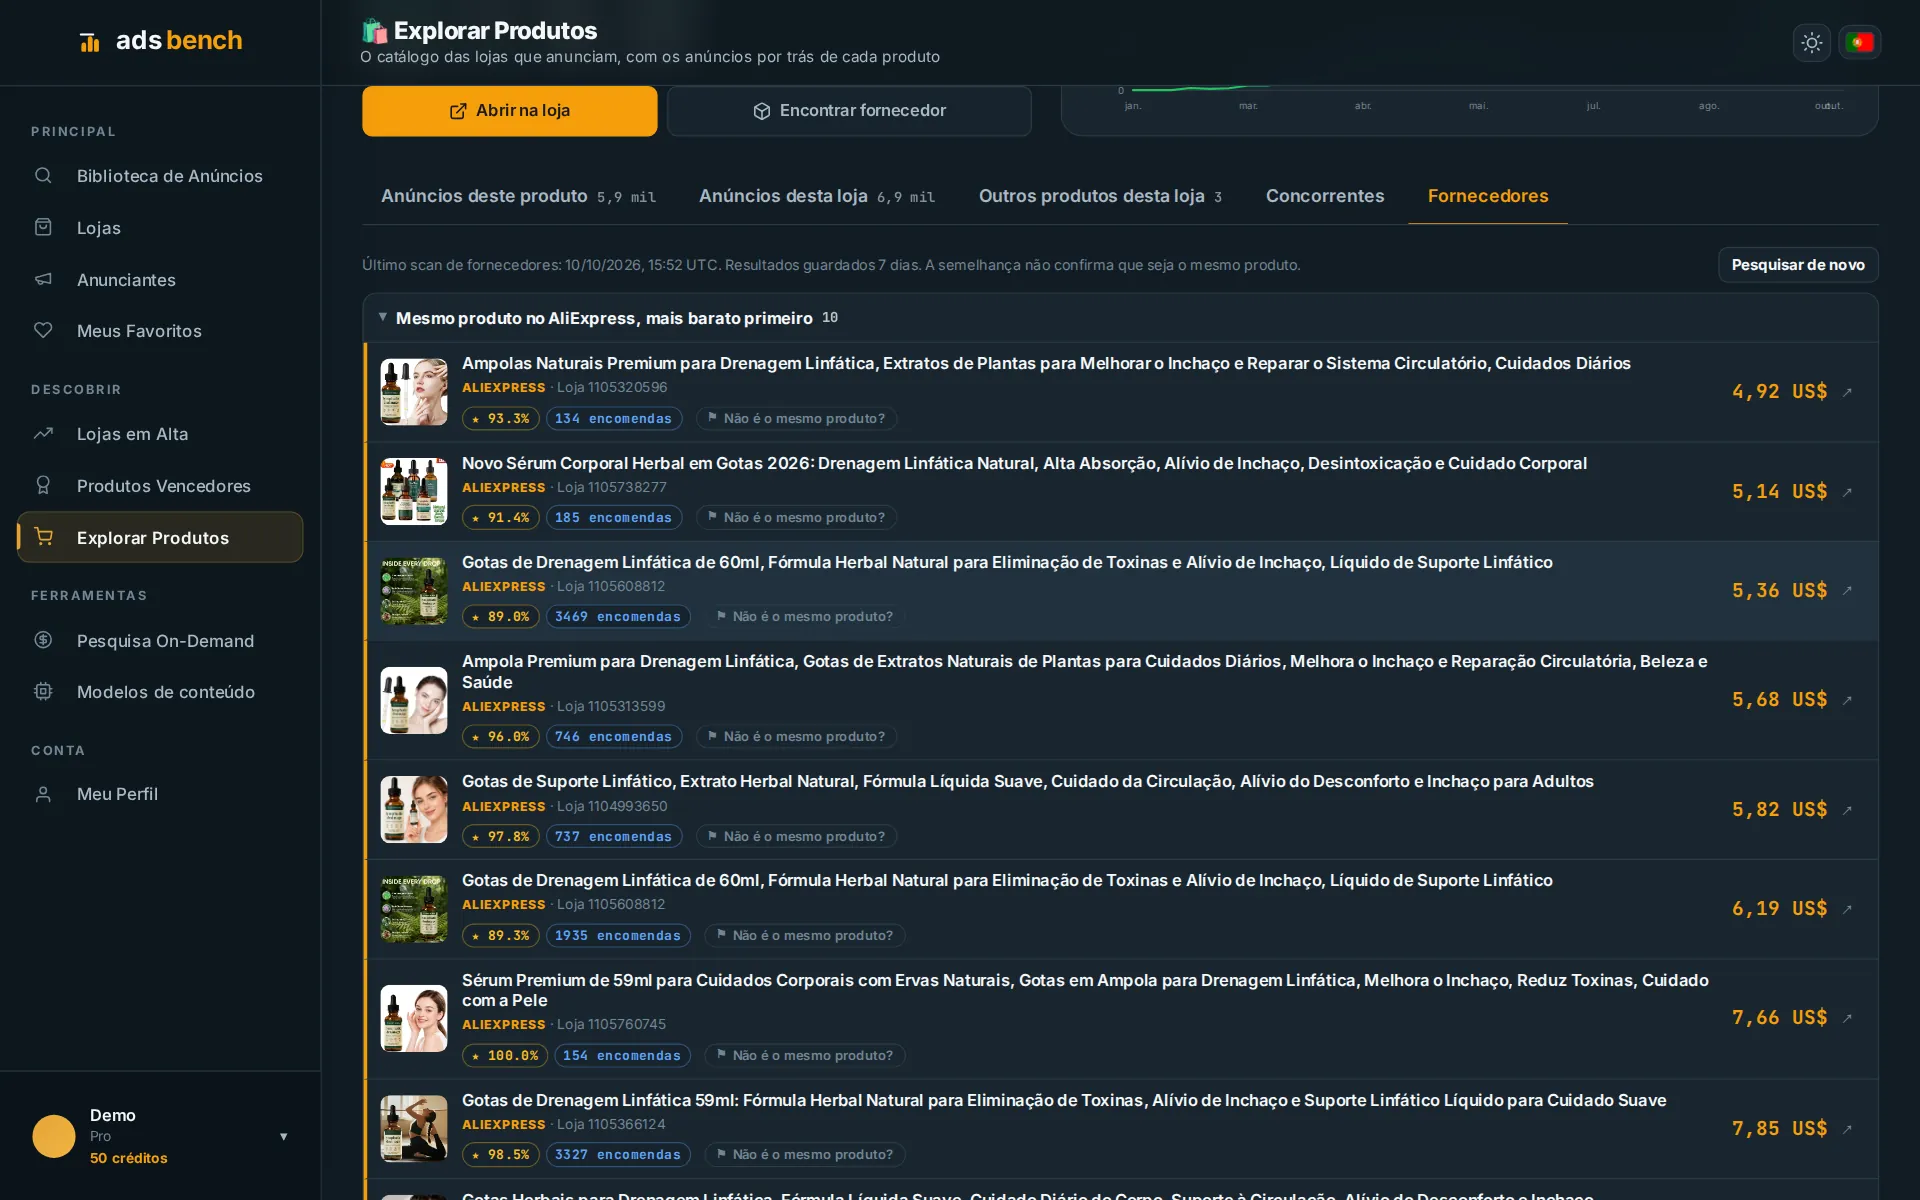This screenshot has height=1200, width=1920.
Task: Open external link arrow for 5,68 US$ item
Action: pyautogui.click(x=1847, y=700)
